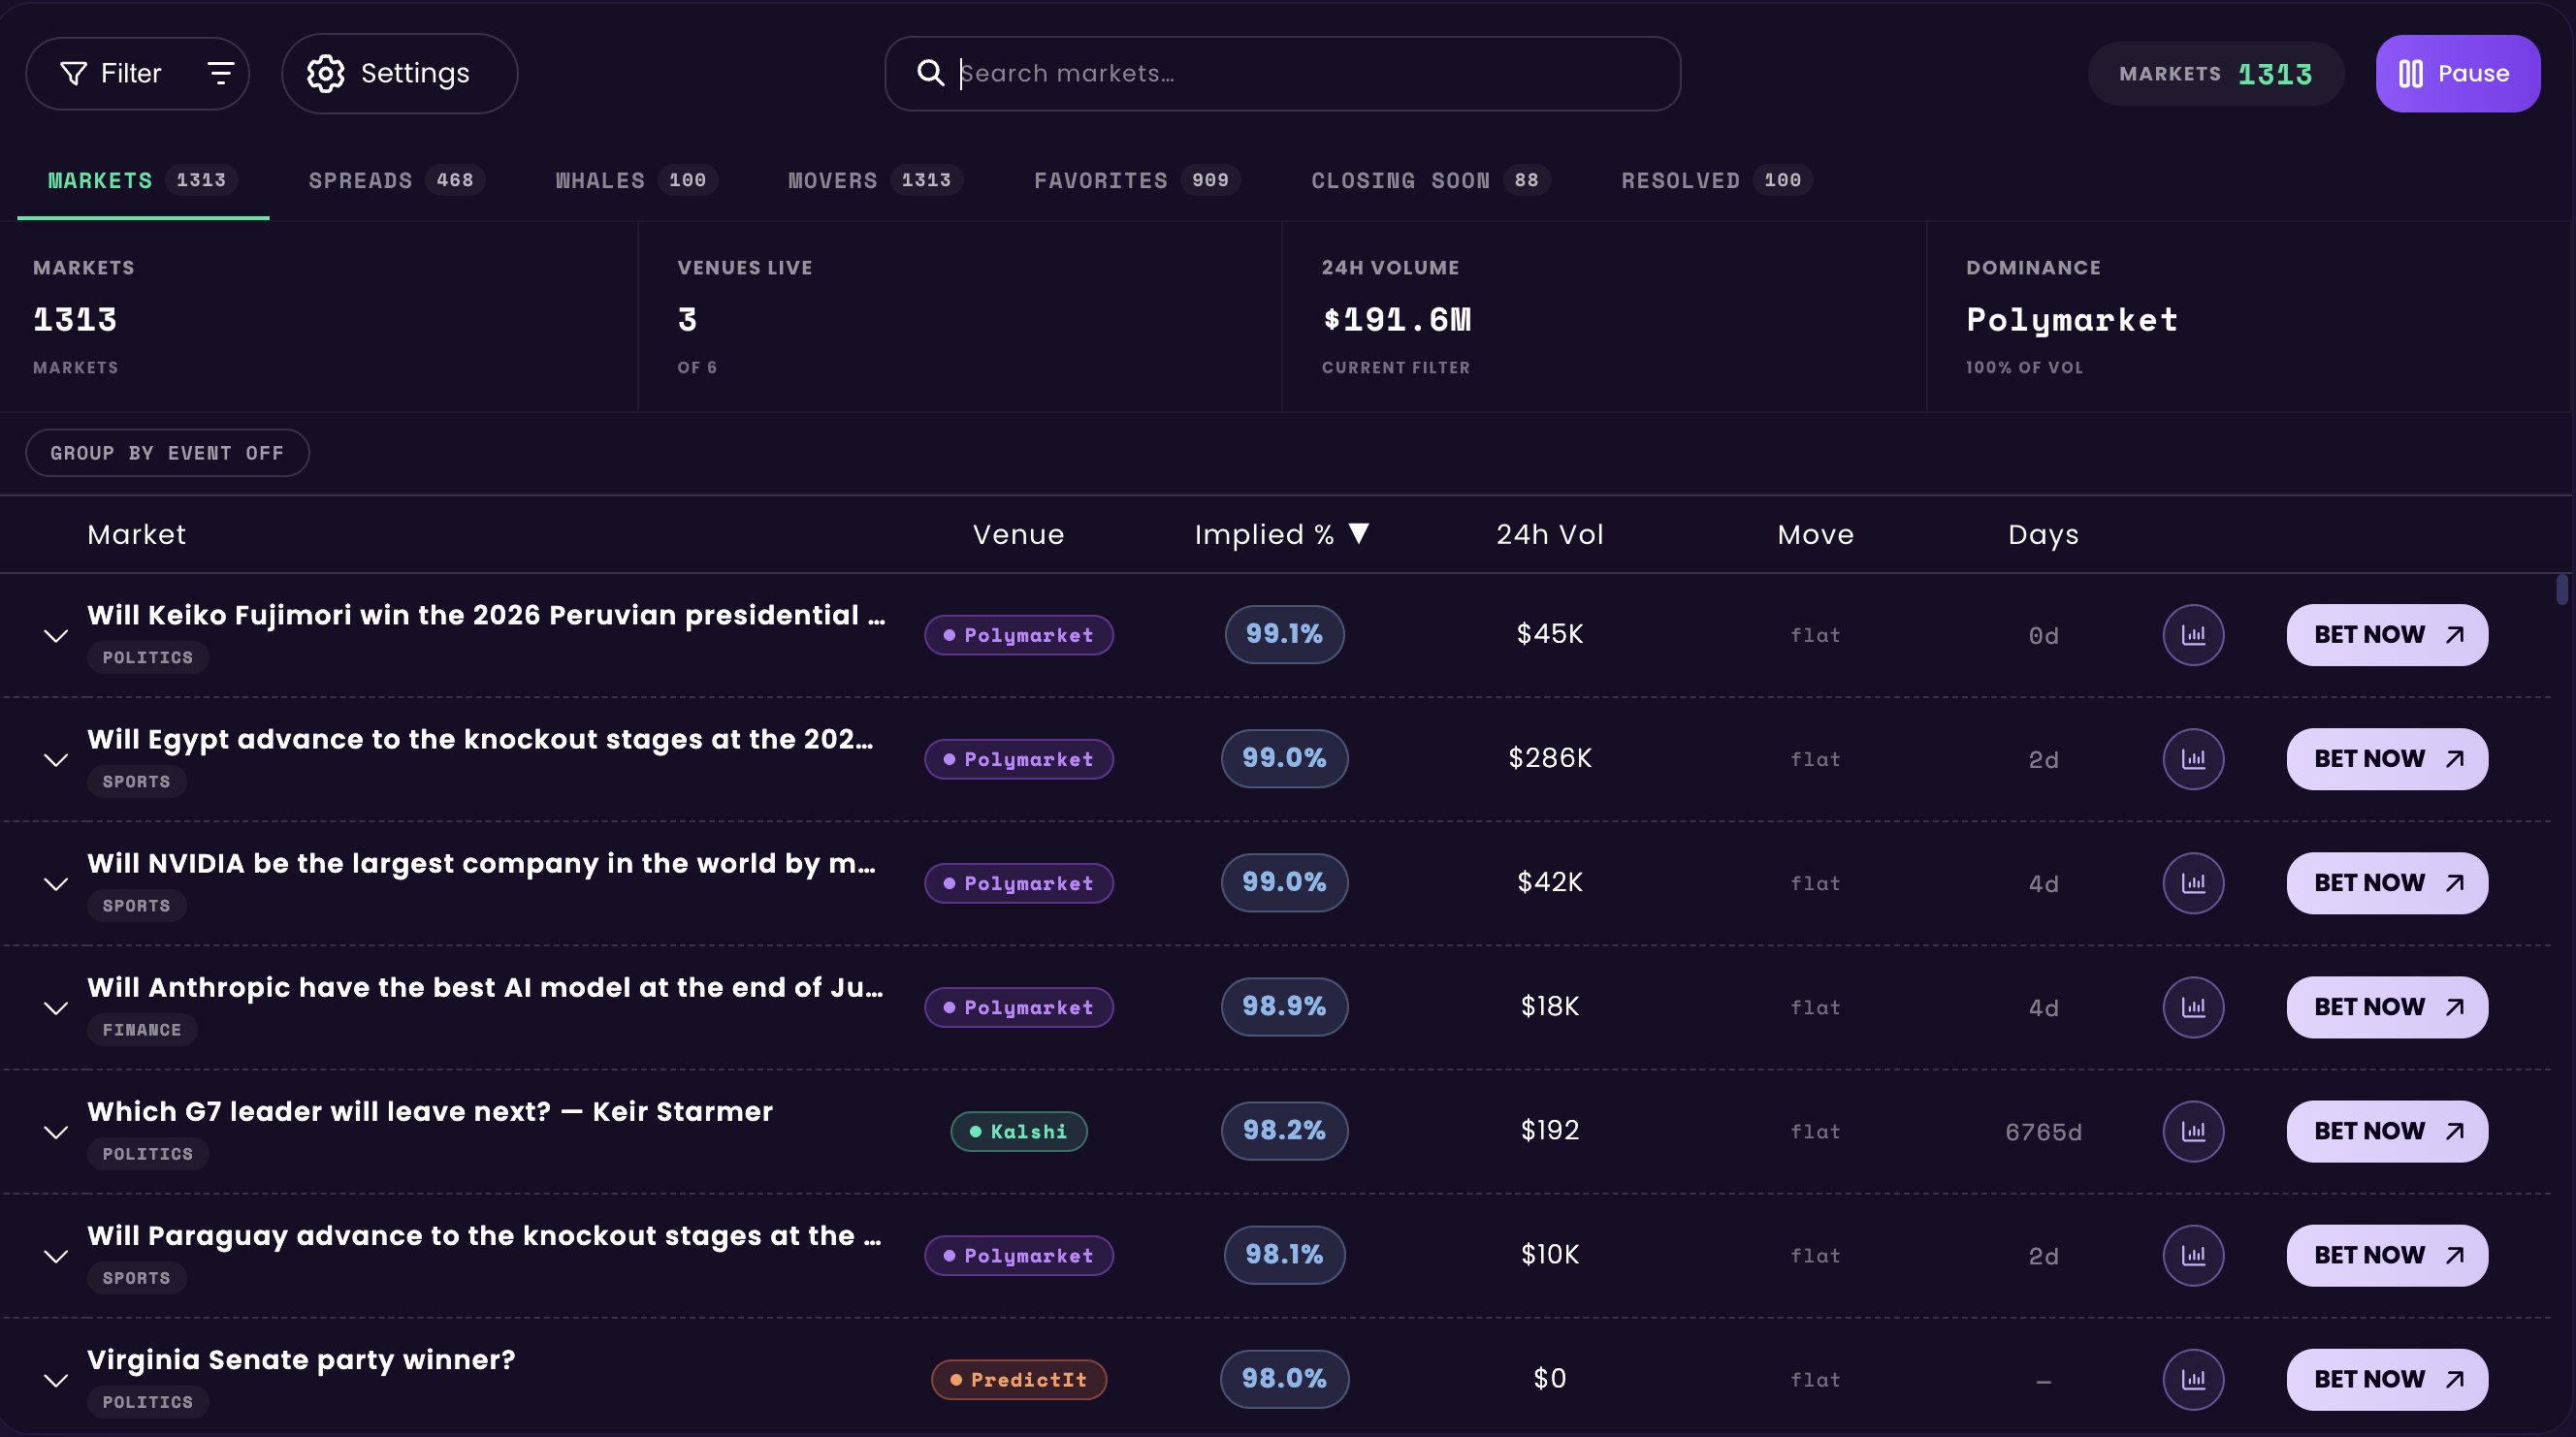Open chart for Anthropic best AI model market
This screenshot has height=1437, width=2576.
pyautogui.click(x=2193, y=1007)
